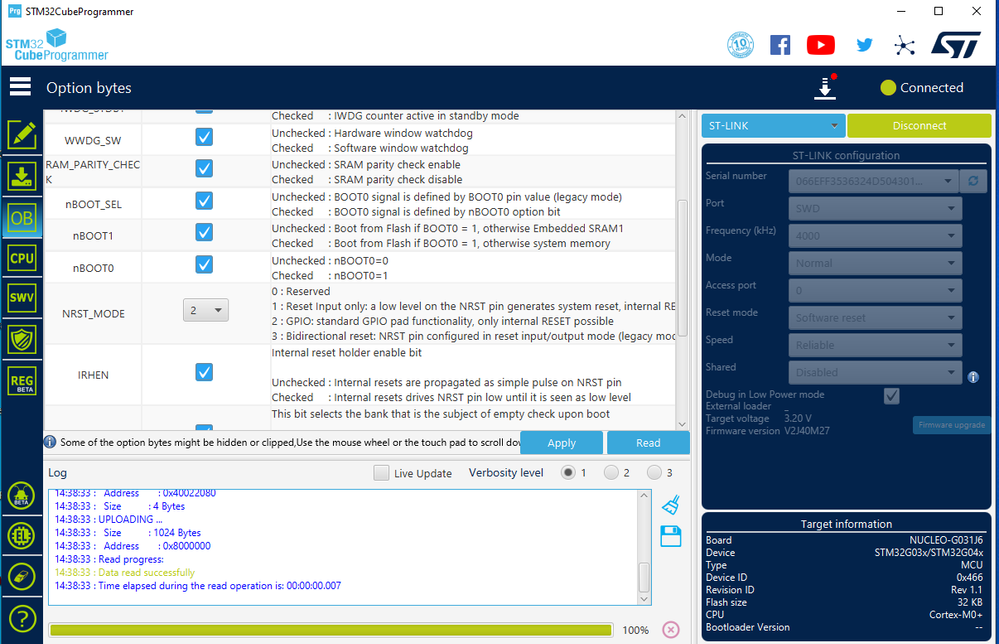Click the Disconnect button

(x=919, y=125)
